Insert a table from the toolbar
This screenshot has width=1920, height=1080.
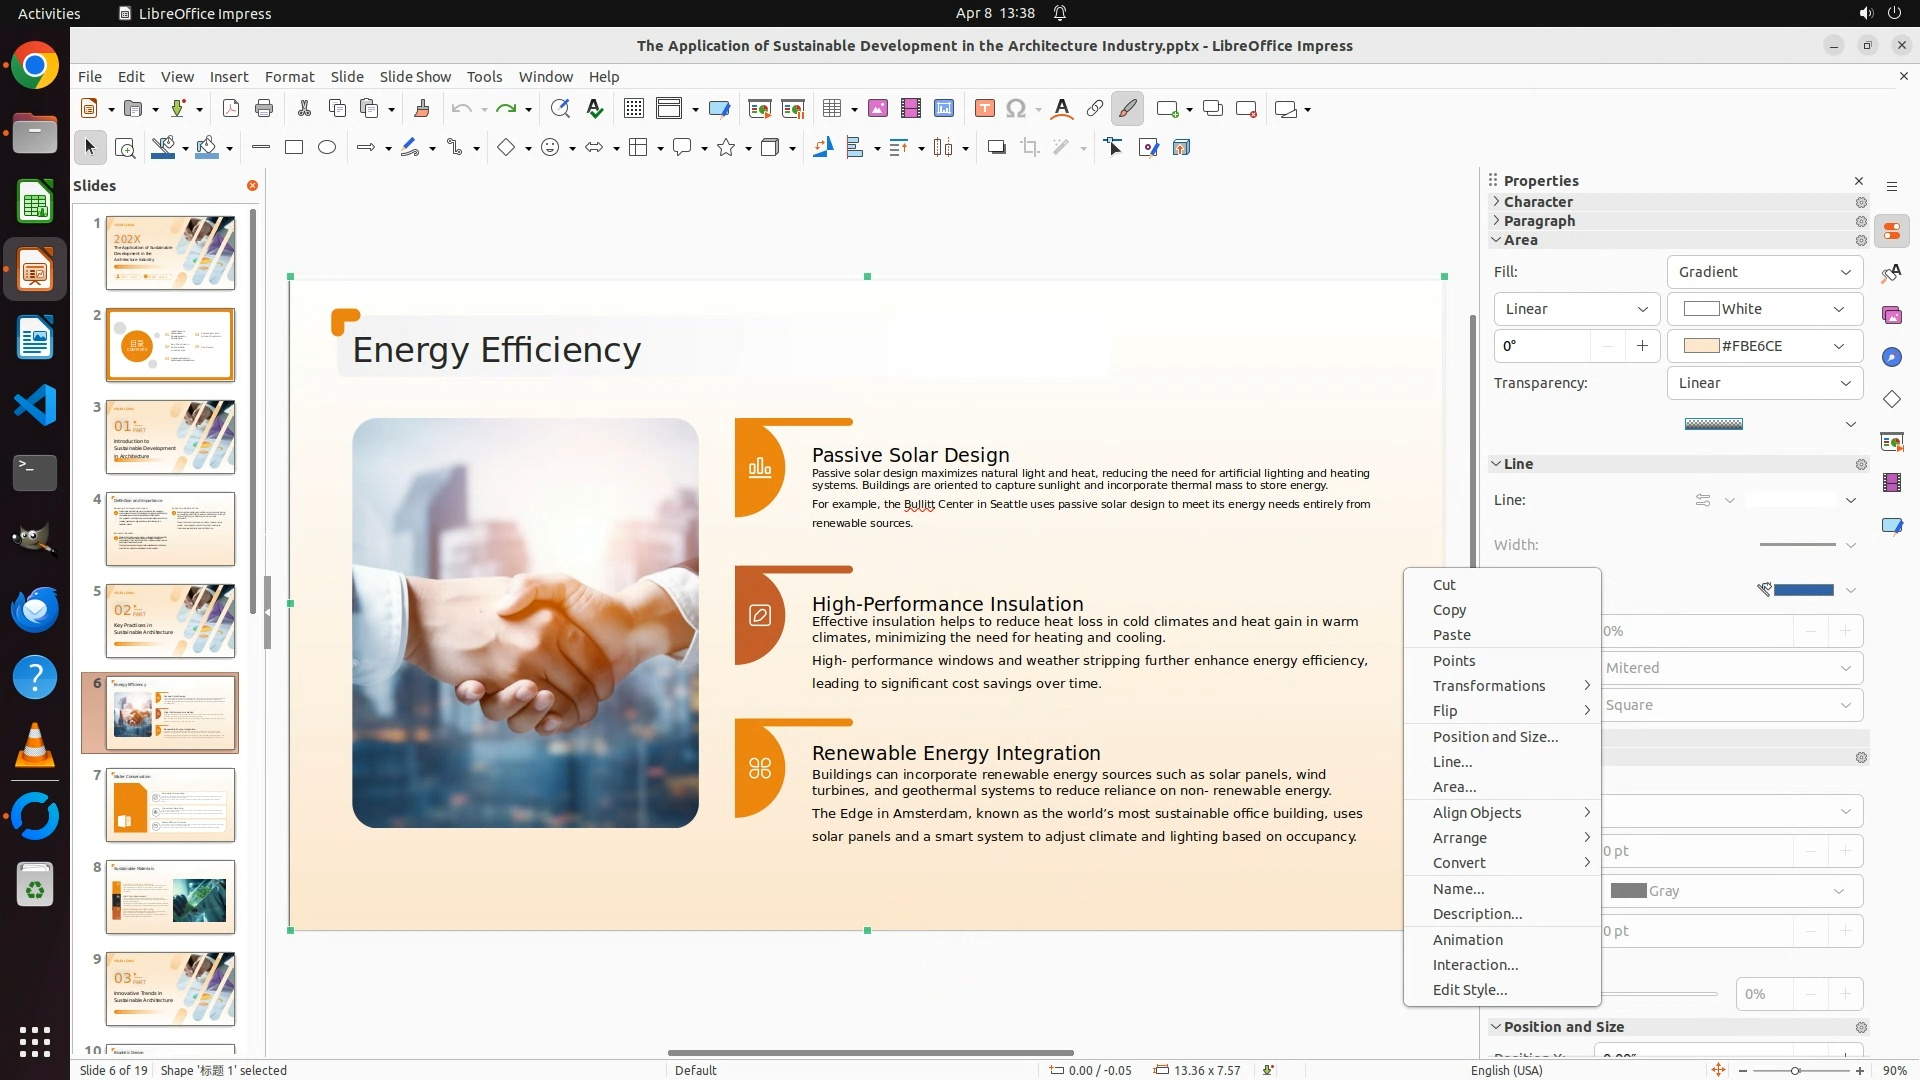[831, 109]
